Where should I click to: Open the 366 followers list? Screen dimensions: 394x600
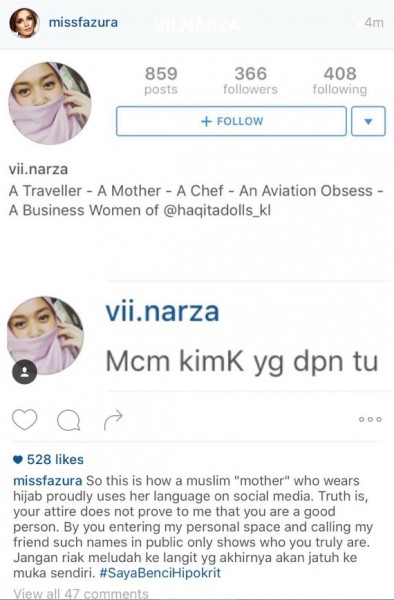(250, 80)
